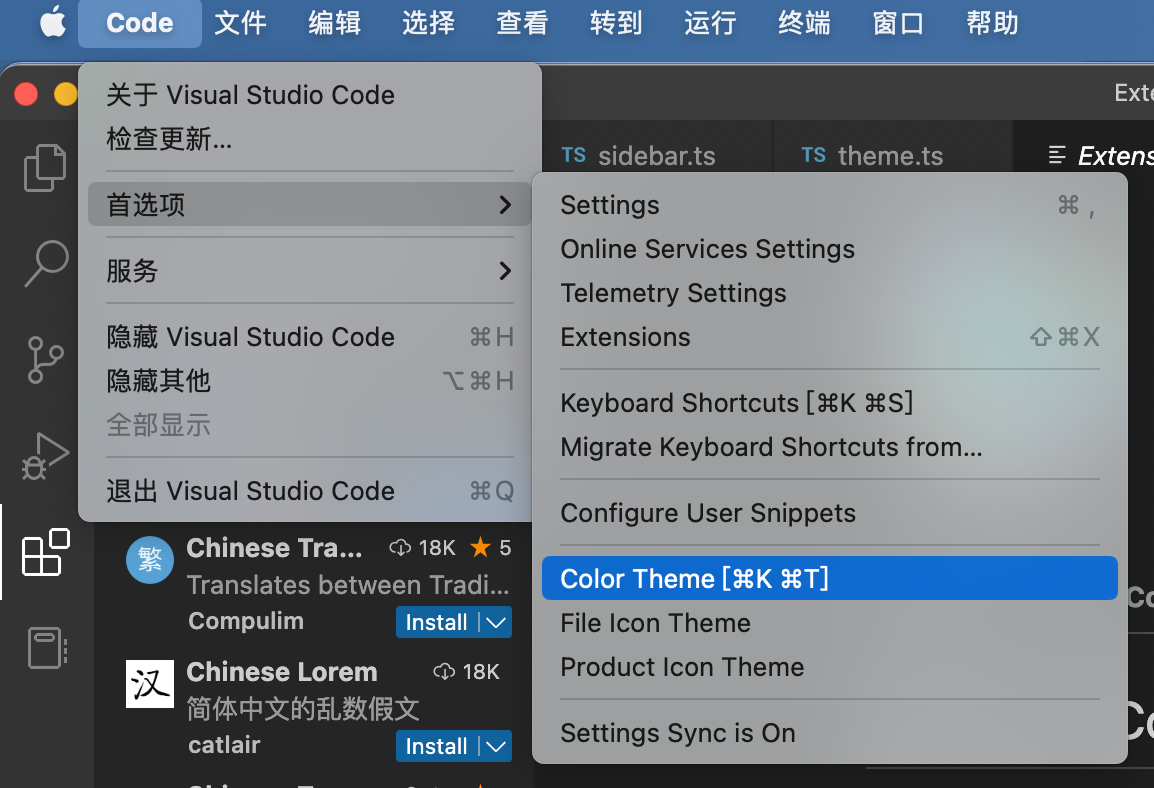The width and height of the screenshot is (1154, 788).
Task: Select Telemetry Settings
Action: (829, 293)
